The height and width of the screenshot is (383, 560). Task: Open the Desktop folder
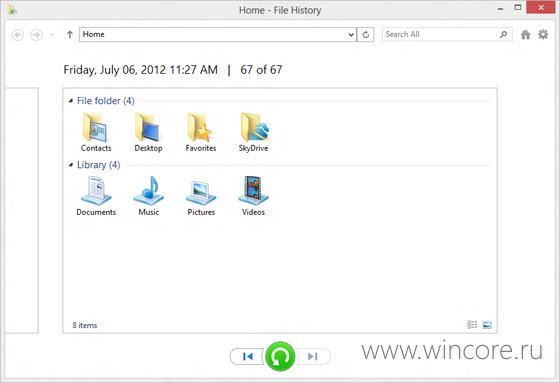(148, 132)
